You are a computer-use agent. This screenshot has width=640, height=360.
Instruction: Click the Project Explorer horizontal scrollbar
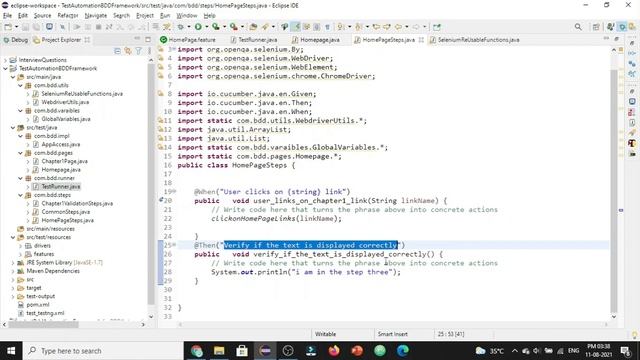pyautogui.click(x=43, y=324)
